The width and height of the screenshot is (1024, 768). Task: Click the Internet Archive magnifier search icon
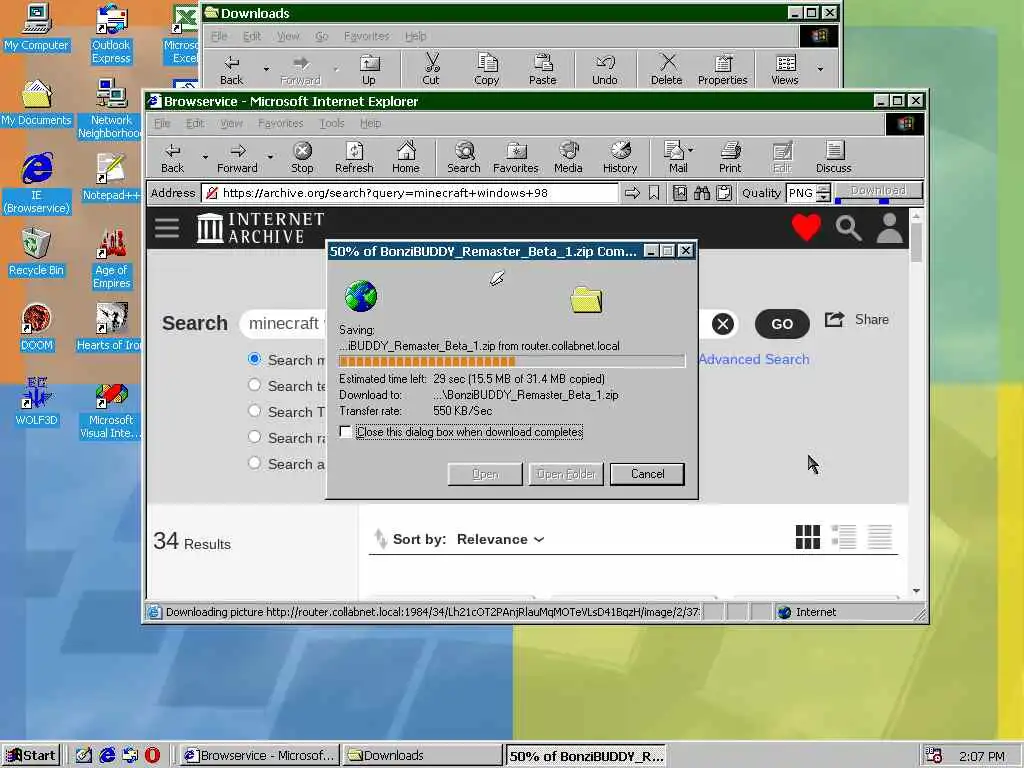(848, 229)
